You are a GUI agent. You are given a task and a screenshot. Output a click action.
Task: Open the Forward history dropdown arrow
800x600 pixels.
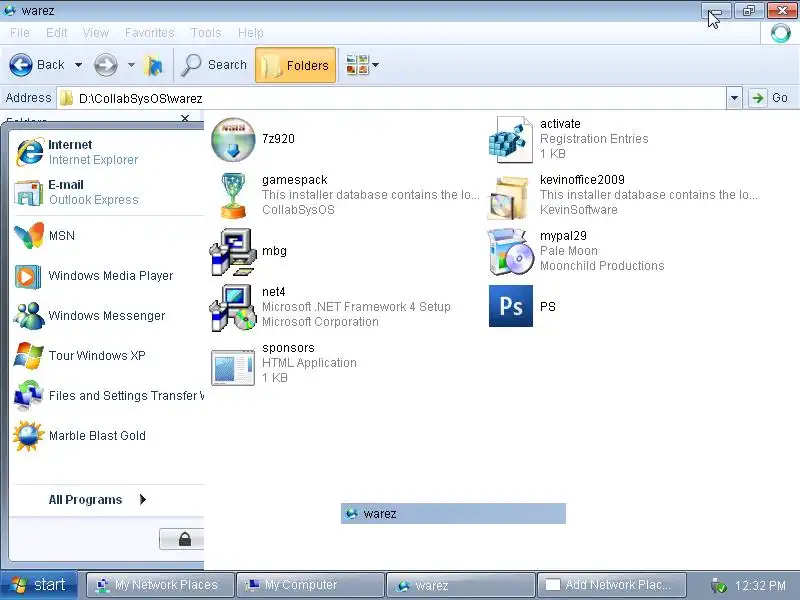point(131,65)
